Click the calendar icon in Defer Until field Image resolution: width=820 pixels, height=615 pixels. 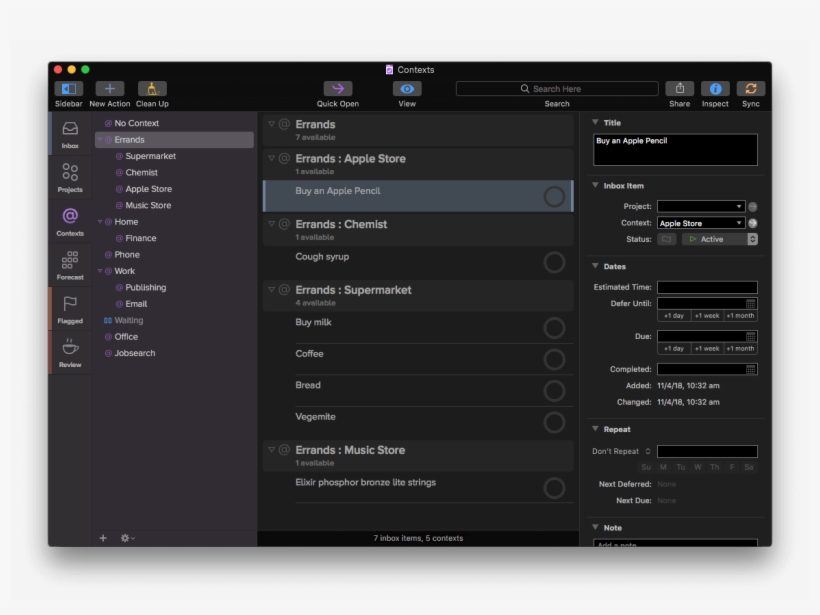click(x=750, y=304)
